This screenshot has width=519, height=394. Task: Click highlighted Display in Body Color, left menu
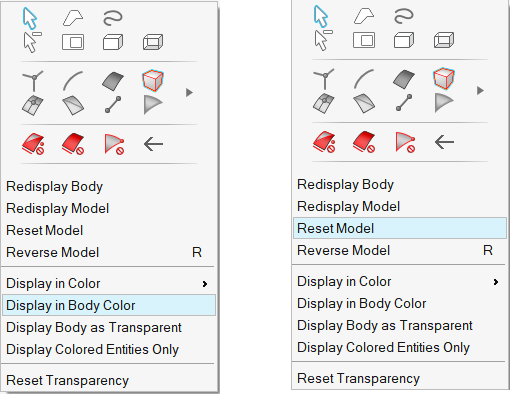click(x=109, y=305)
